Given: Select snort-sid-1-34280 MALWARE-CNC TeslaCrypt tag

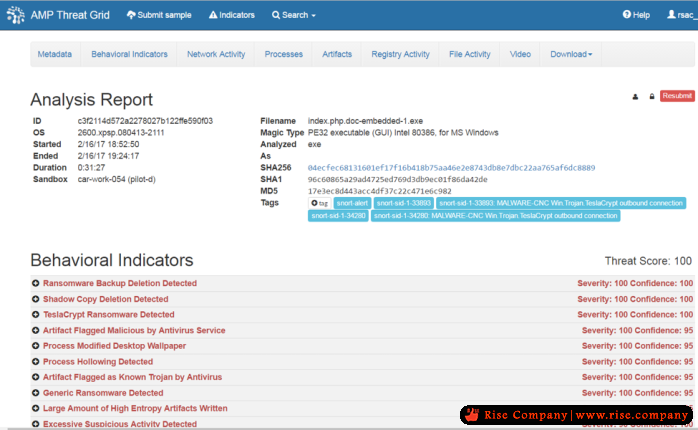Looking at the screenshot, I should tap(495, 216).
